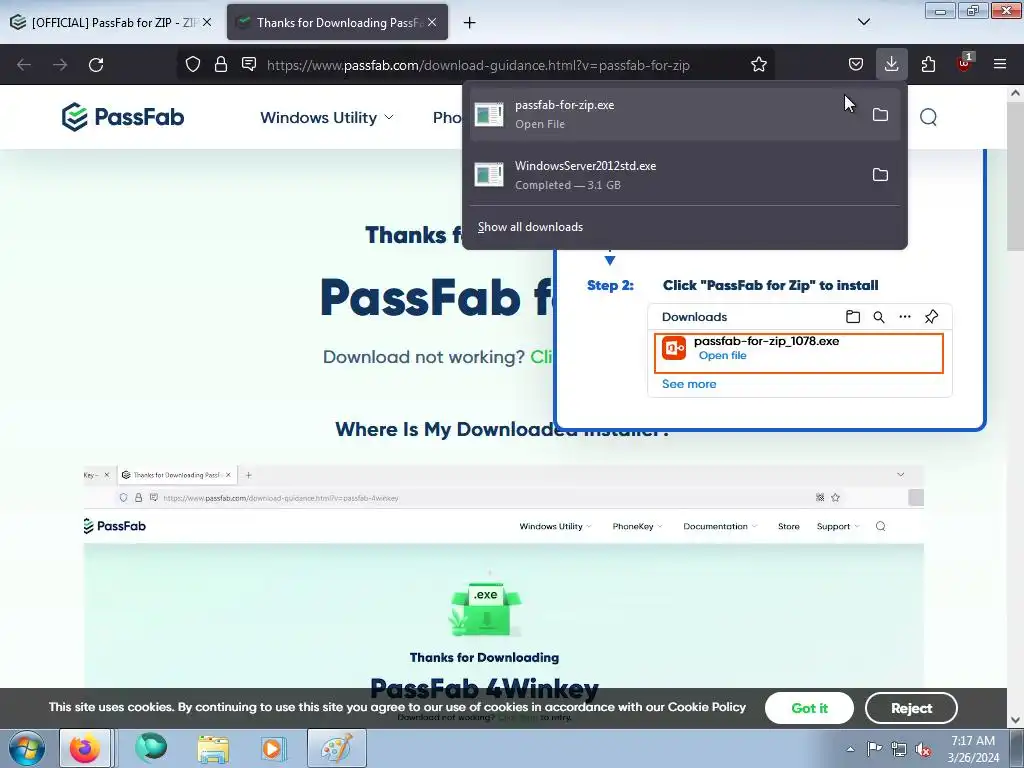Open site permissions icon in address bar

point(249,64)
